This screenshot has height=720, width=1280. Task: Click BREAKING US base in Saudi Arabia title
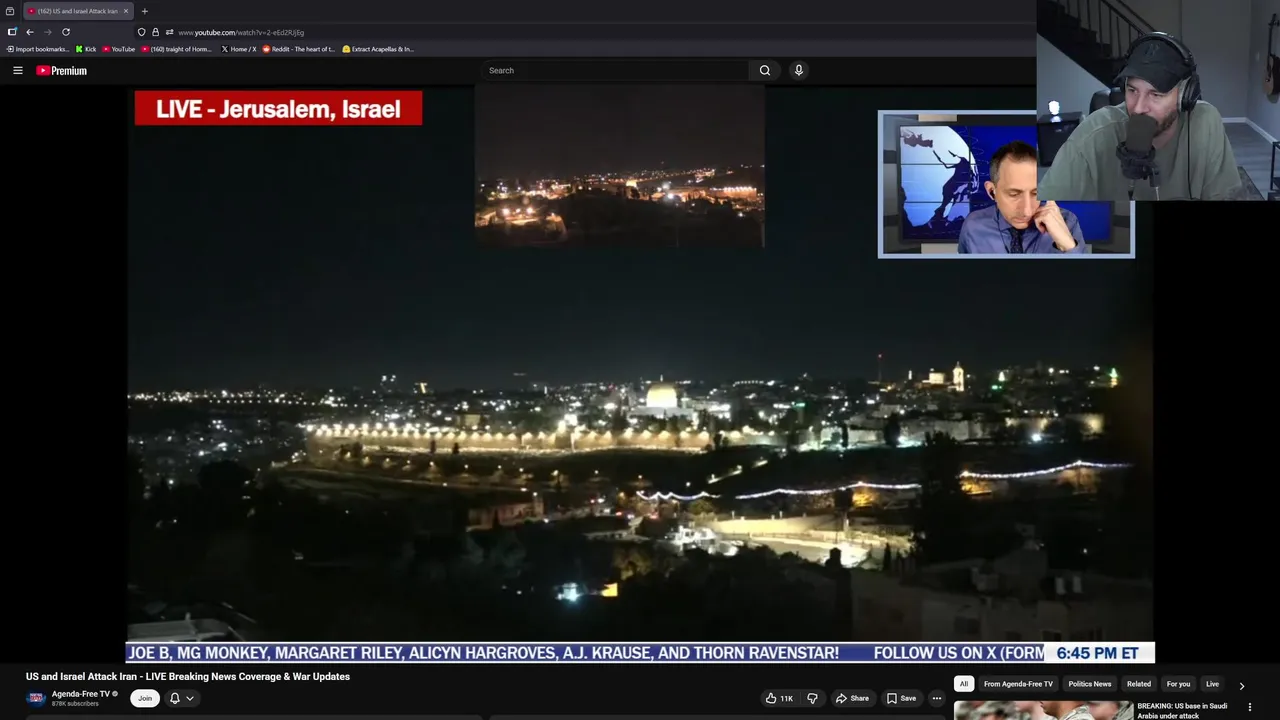tap(1183, 711)
